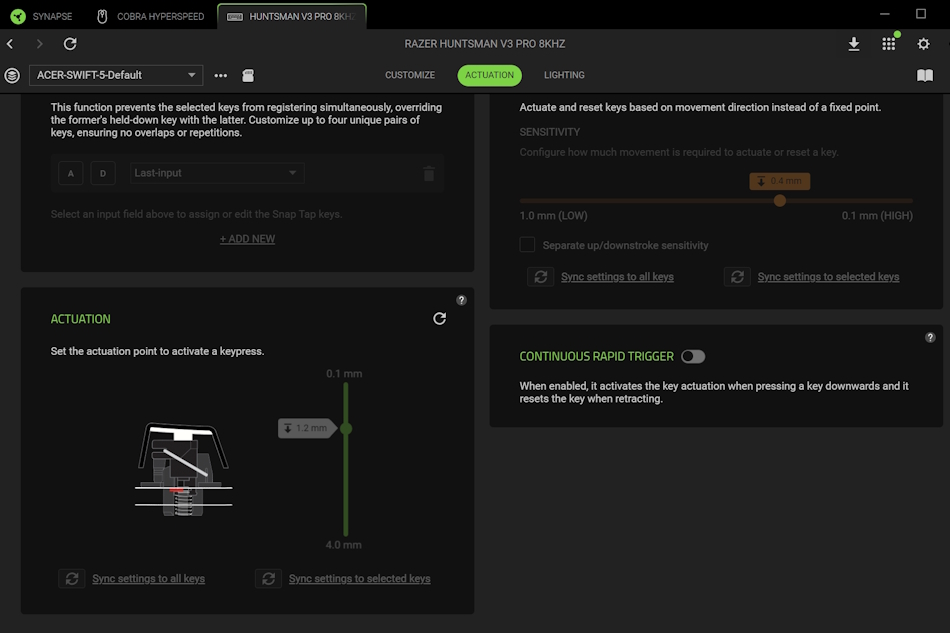The width and height of the screenshot is (950, 633).
Task: Click the 1.0 mm (LOW) sensitivity label
Action: [553, 216]
